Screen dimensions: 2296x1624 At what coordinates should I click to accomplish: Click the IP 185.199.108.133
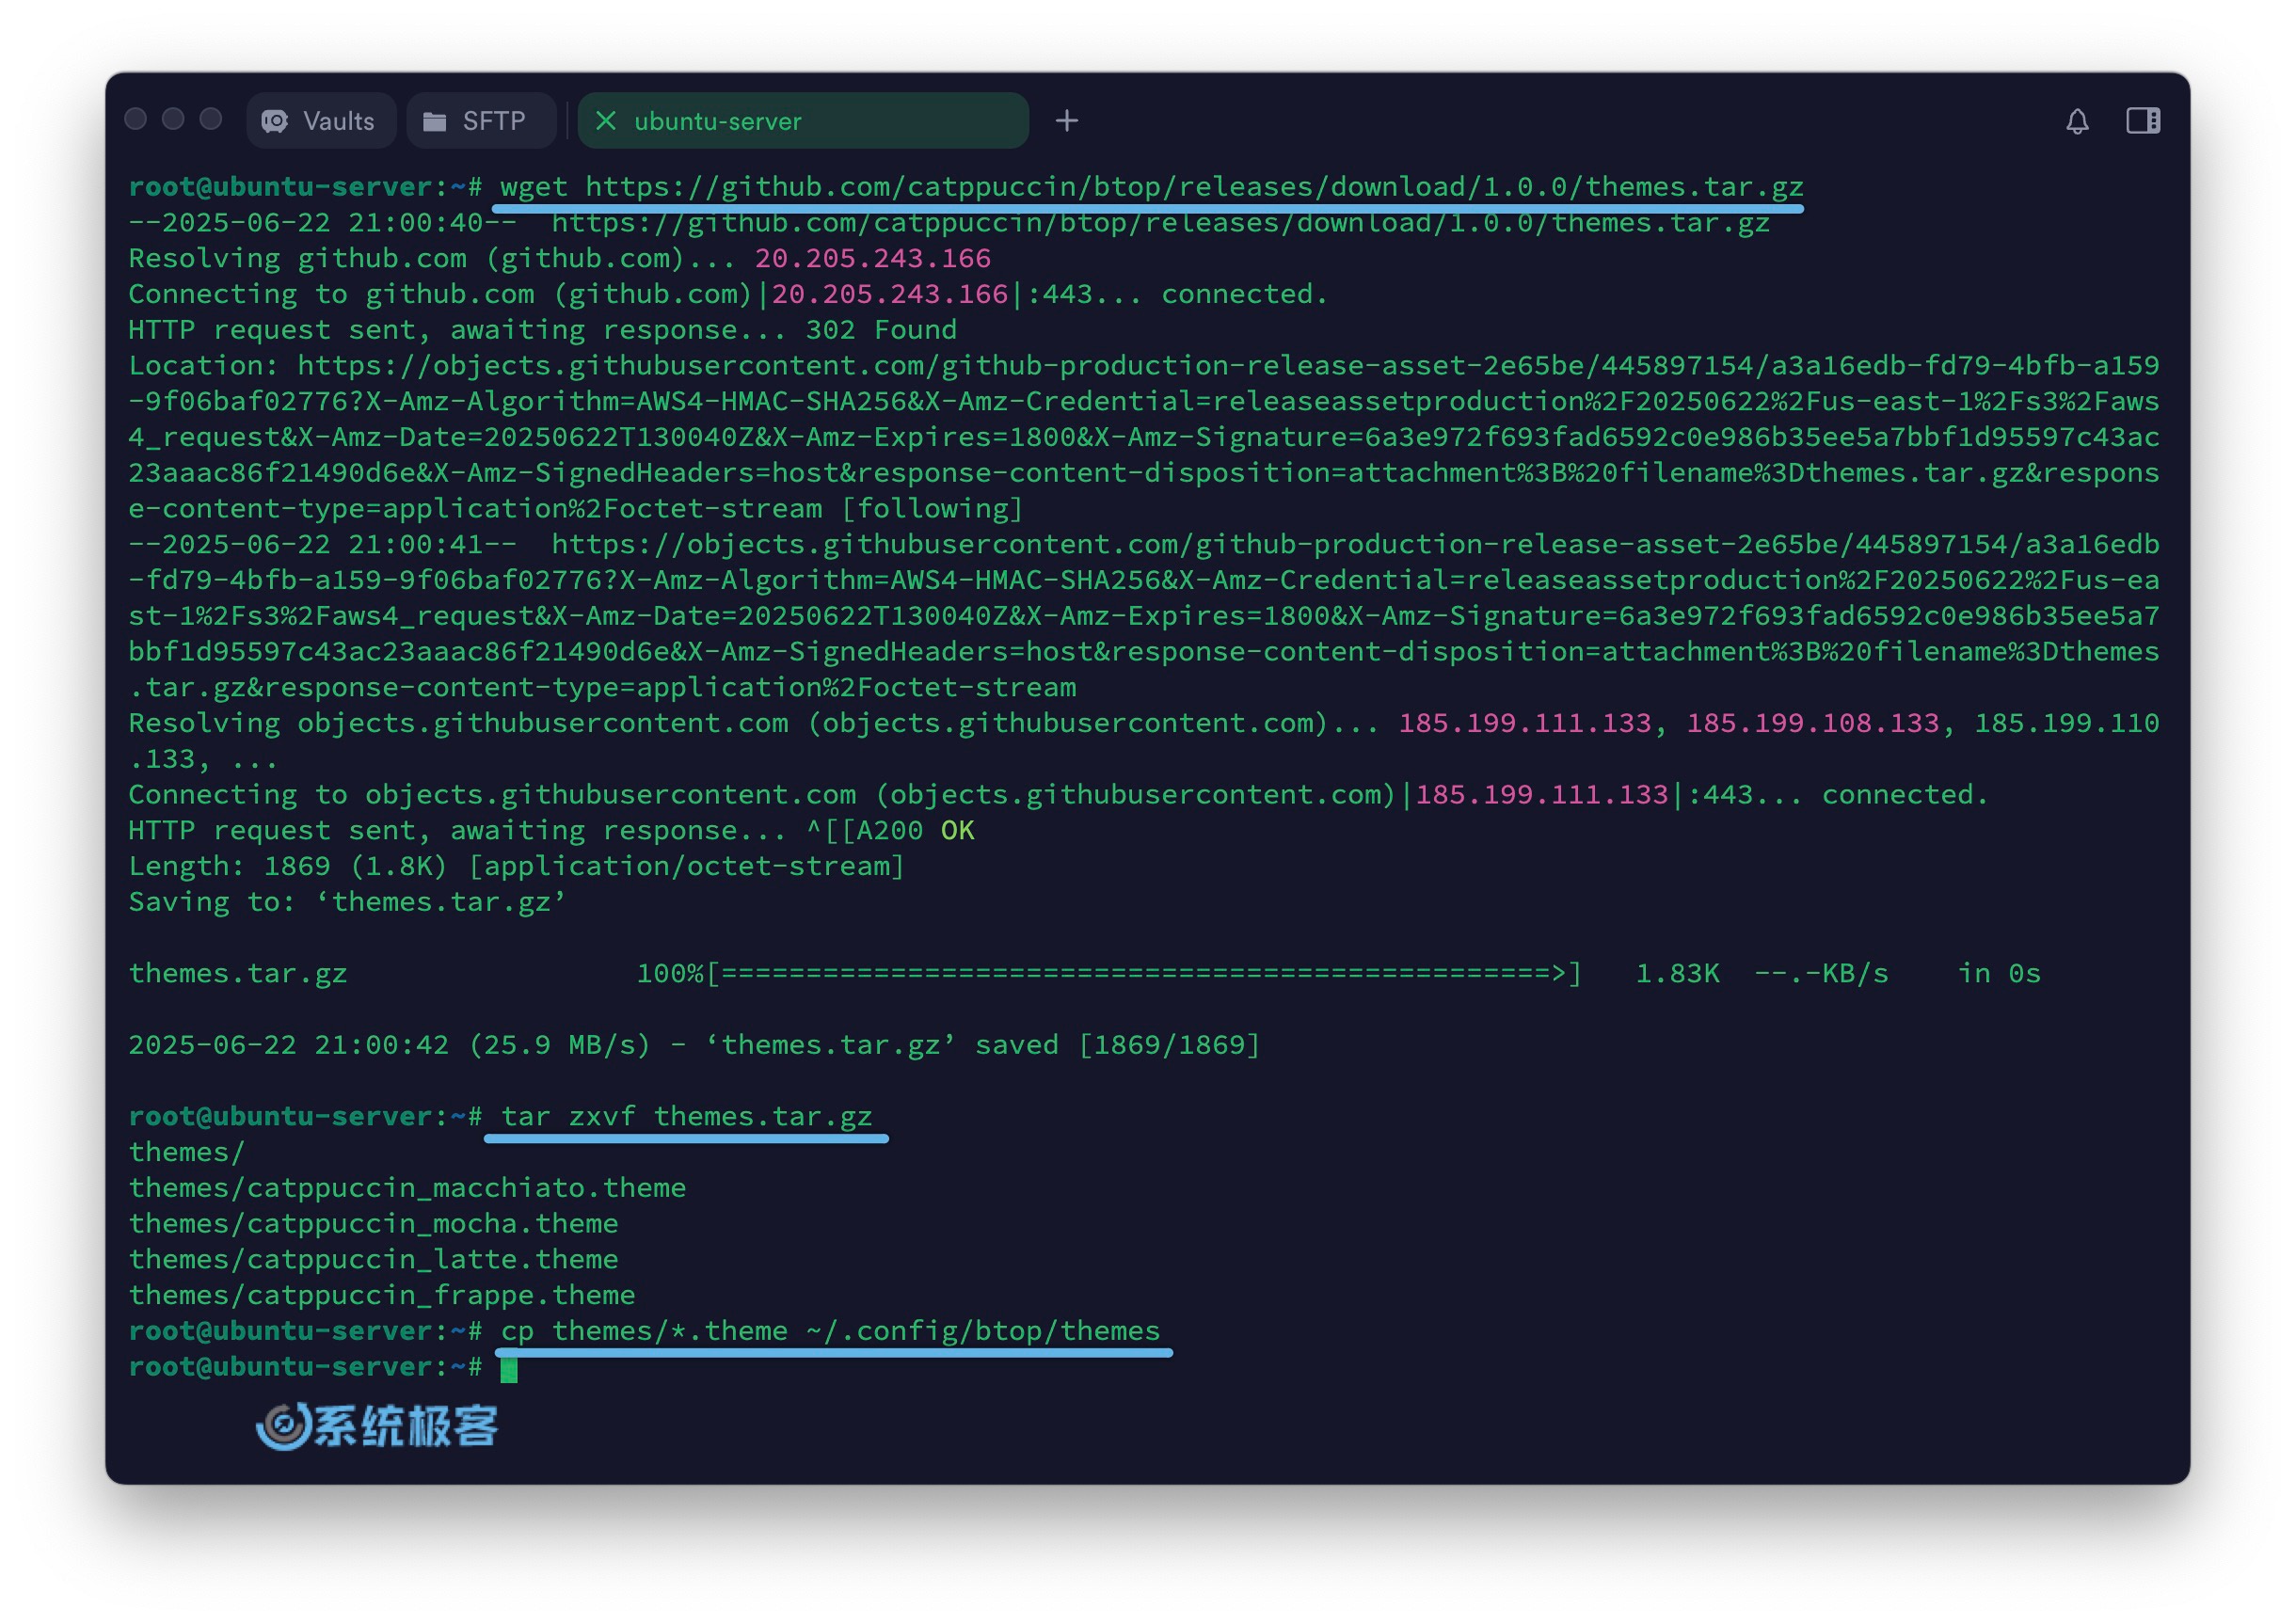1813,723
